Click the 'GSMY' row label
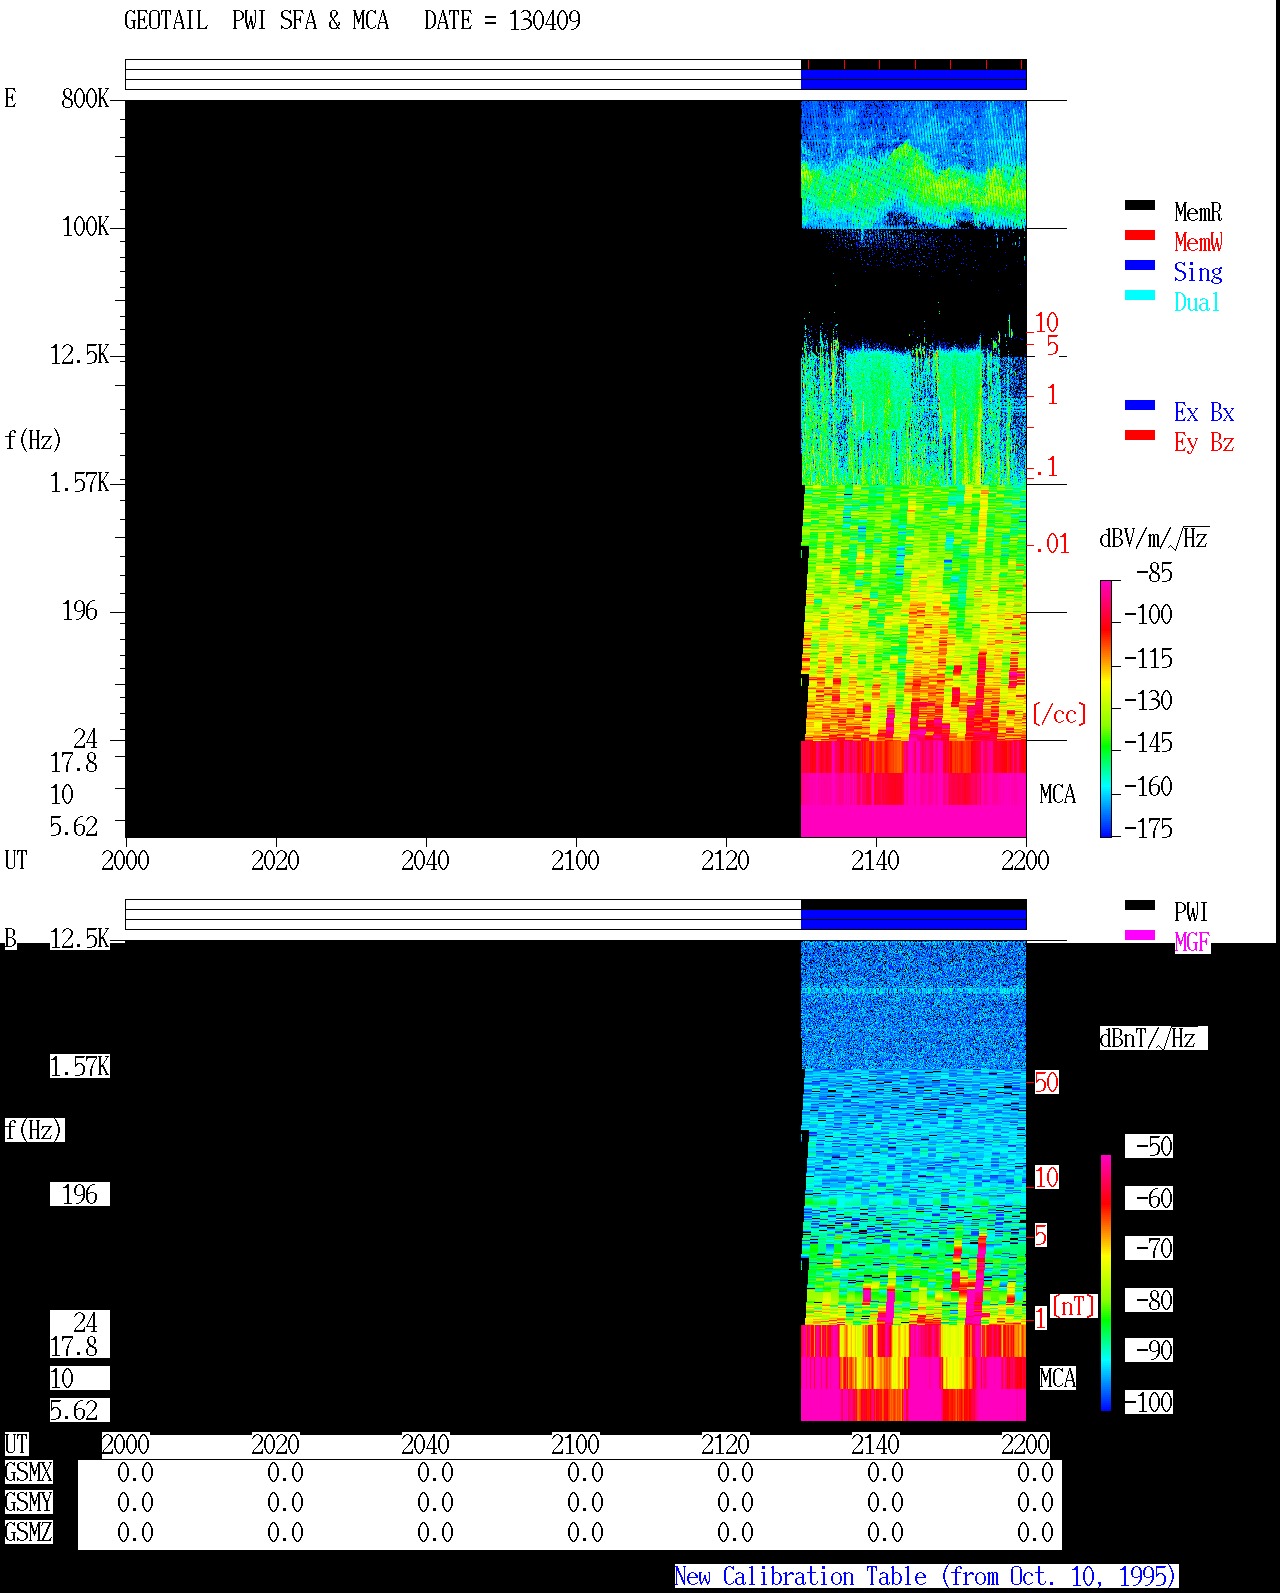The height and width of the screenshot is (1593, 1280). 28,1502
